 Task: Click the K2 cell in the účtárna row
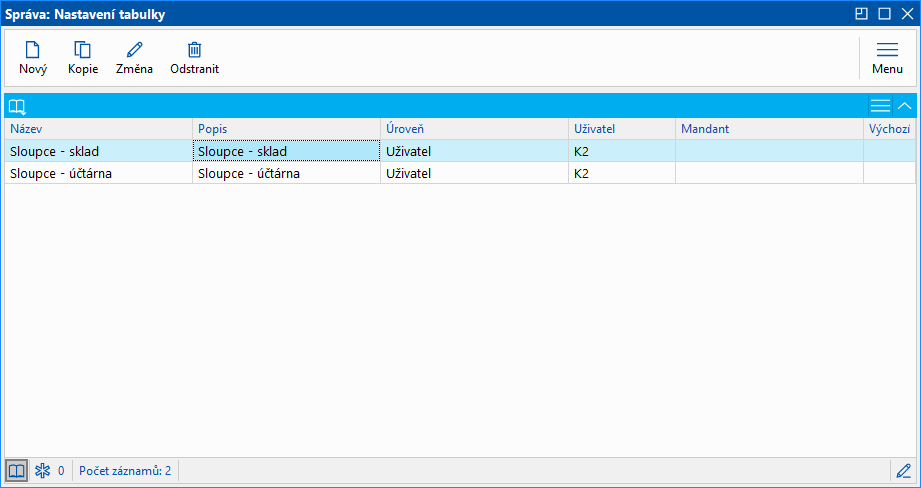622,173
